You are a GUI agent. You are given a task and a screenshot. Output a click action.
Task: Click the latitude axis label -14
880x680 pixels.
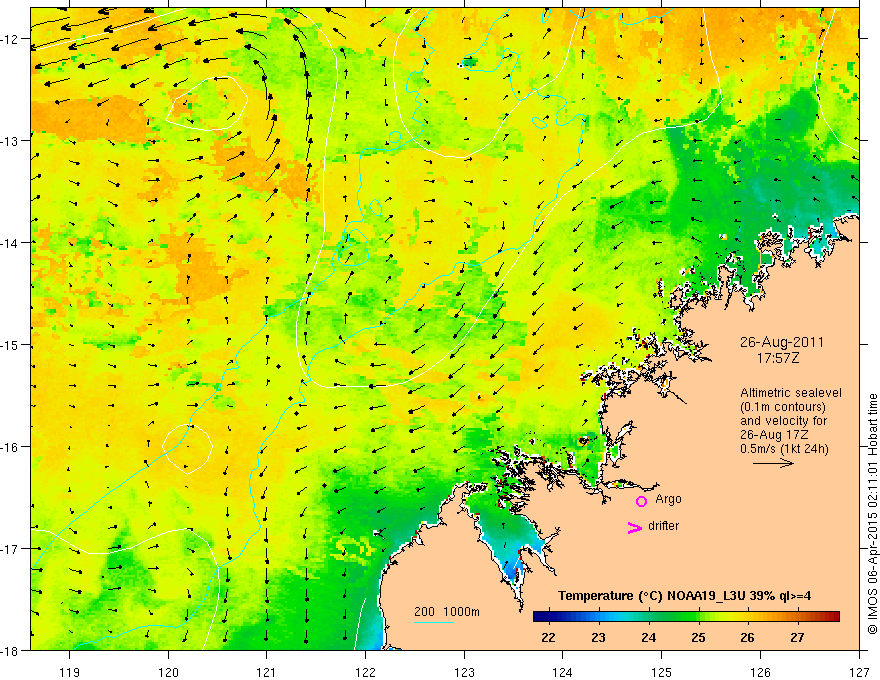coord(10,242)
